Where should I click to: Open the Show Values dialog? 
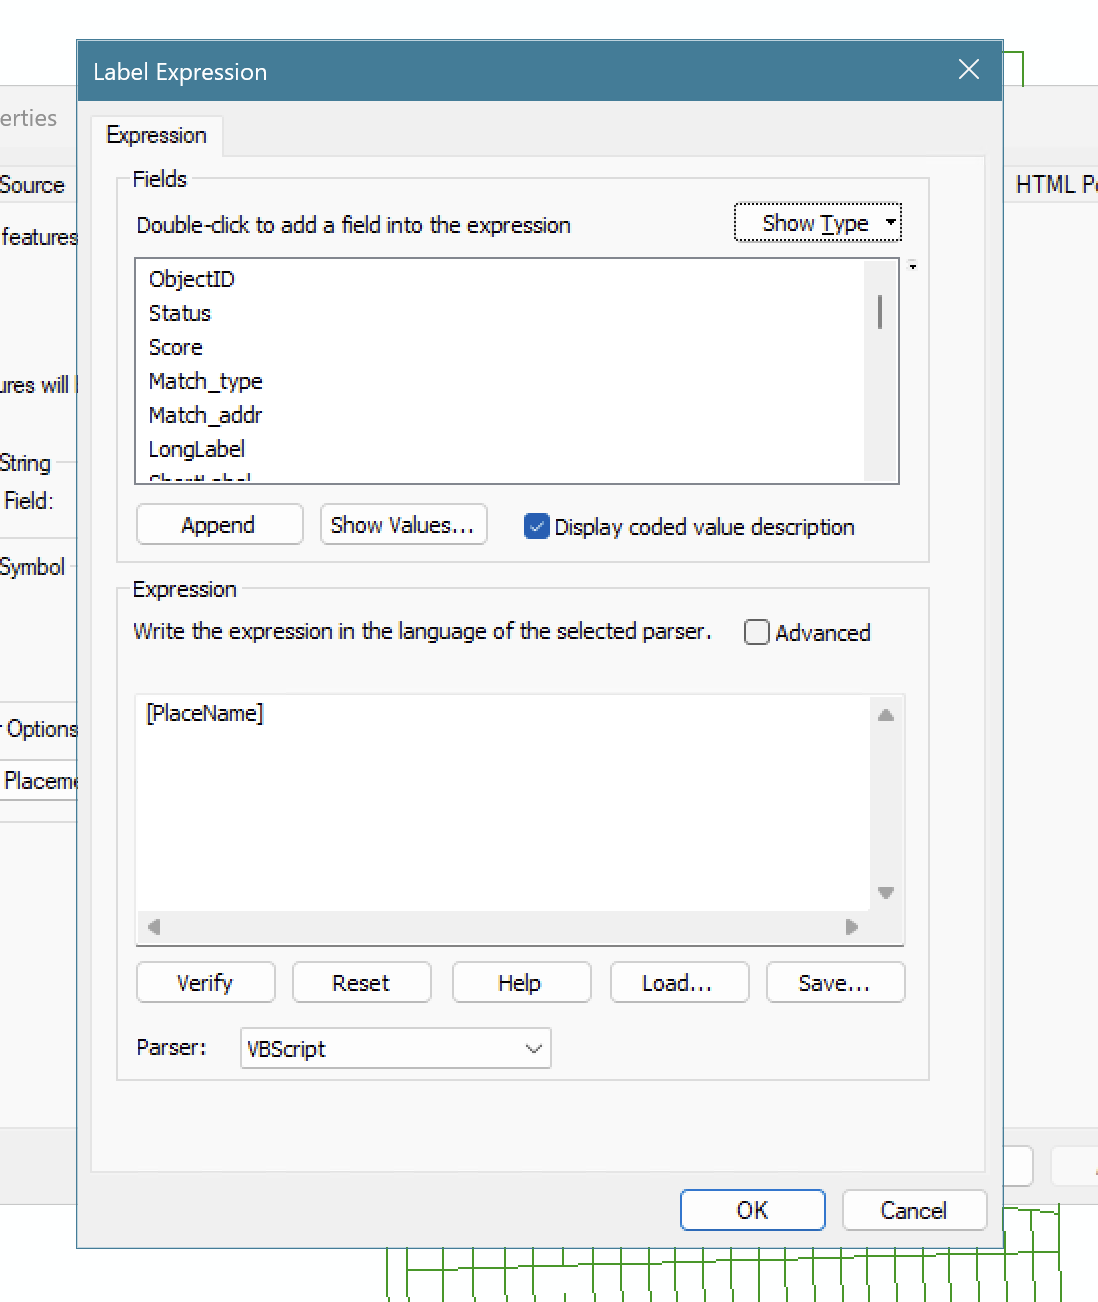click(x=403, y=524)
